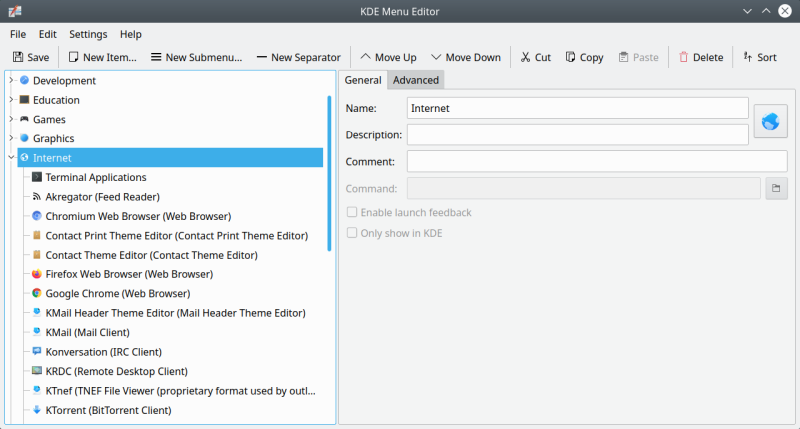This screenshot has width=800, height=429.
Task: Select the KMail (Mail Client) icon
Action: click(37, 332)
